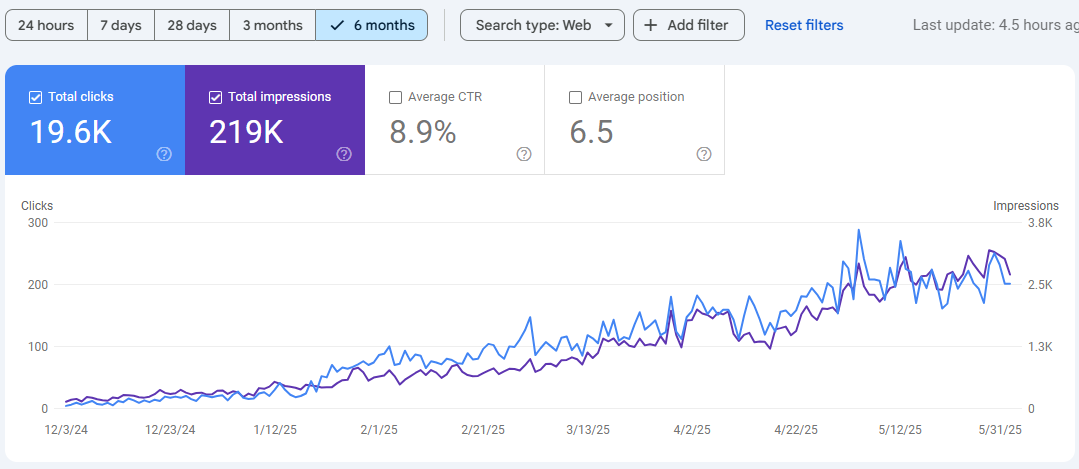Click help icon on Total impressions card
The height and width of the screenshot is (469, 1079).
344,154
